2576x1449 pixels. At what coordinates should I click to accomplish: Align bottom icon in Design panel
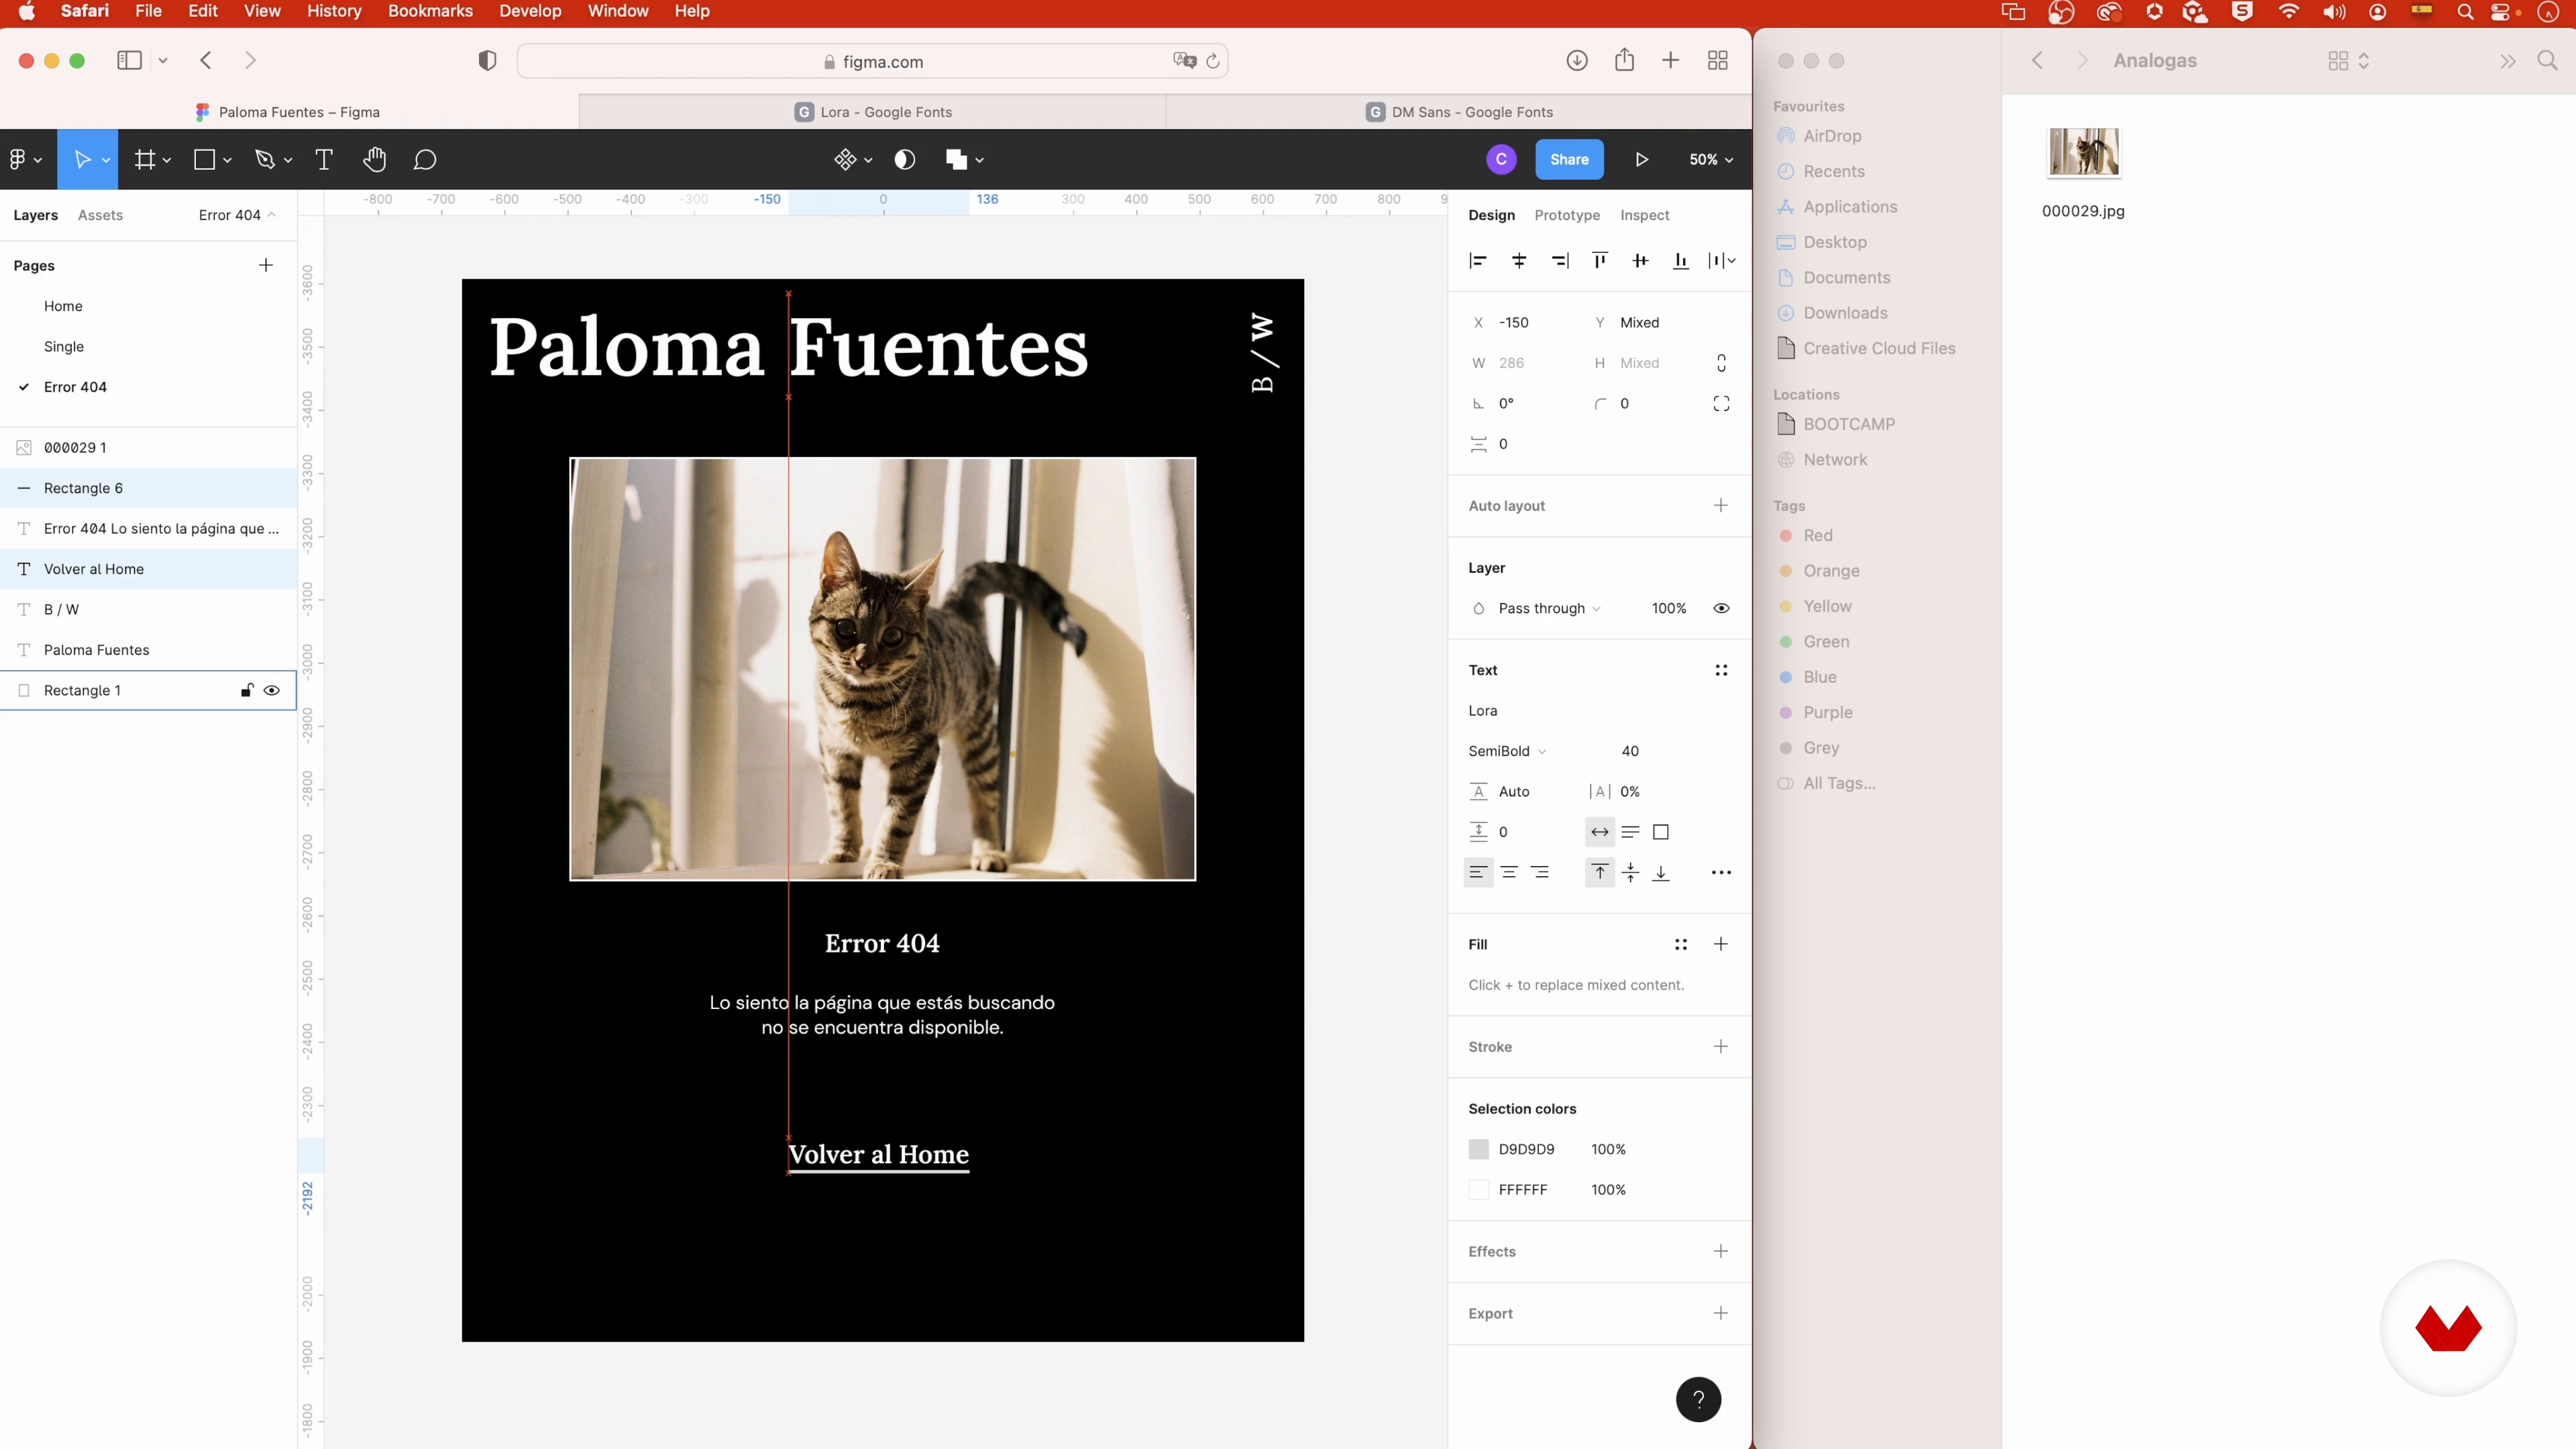coord(1681,261)
